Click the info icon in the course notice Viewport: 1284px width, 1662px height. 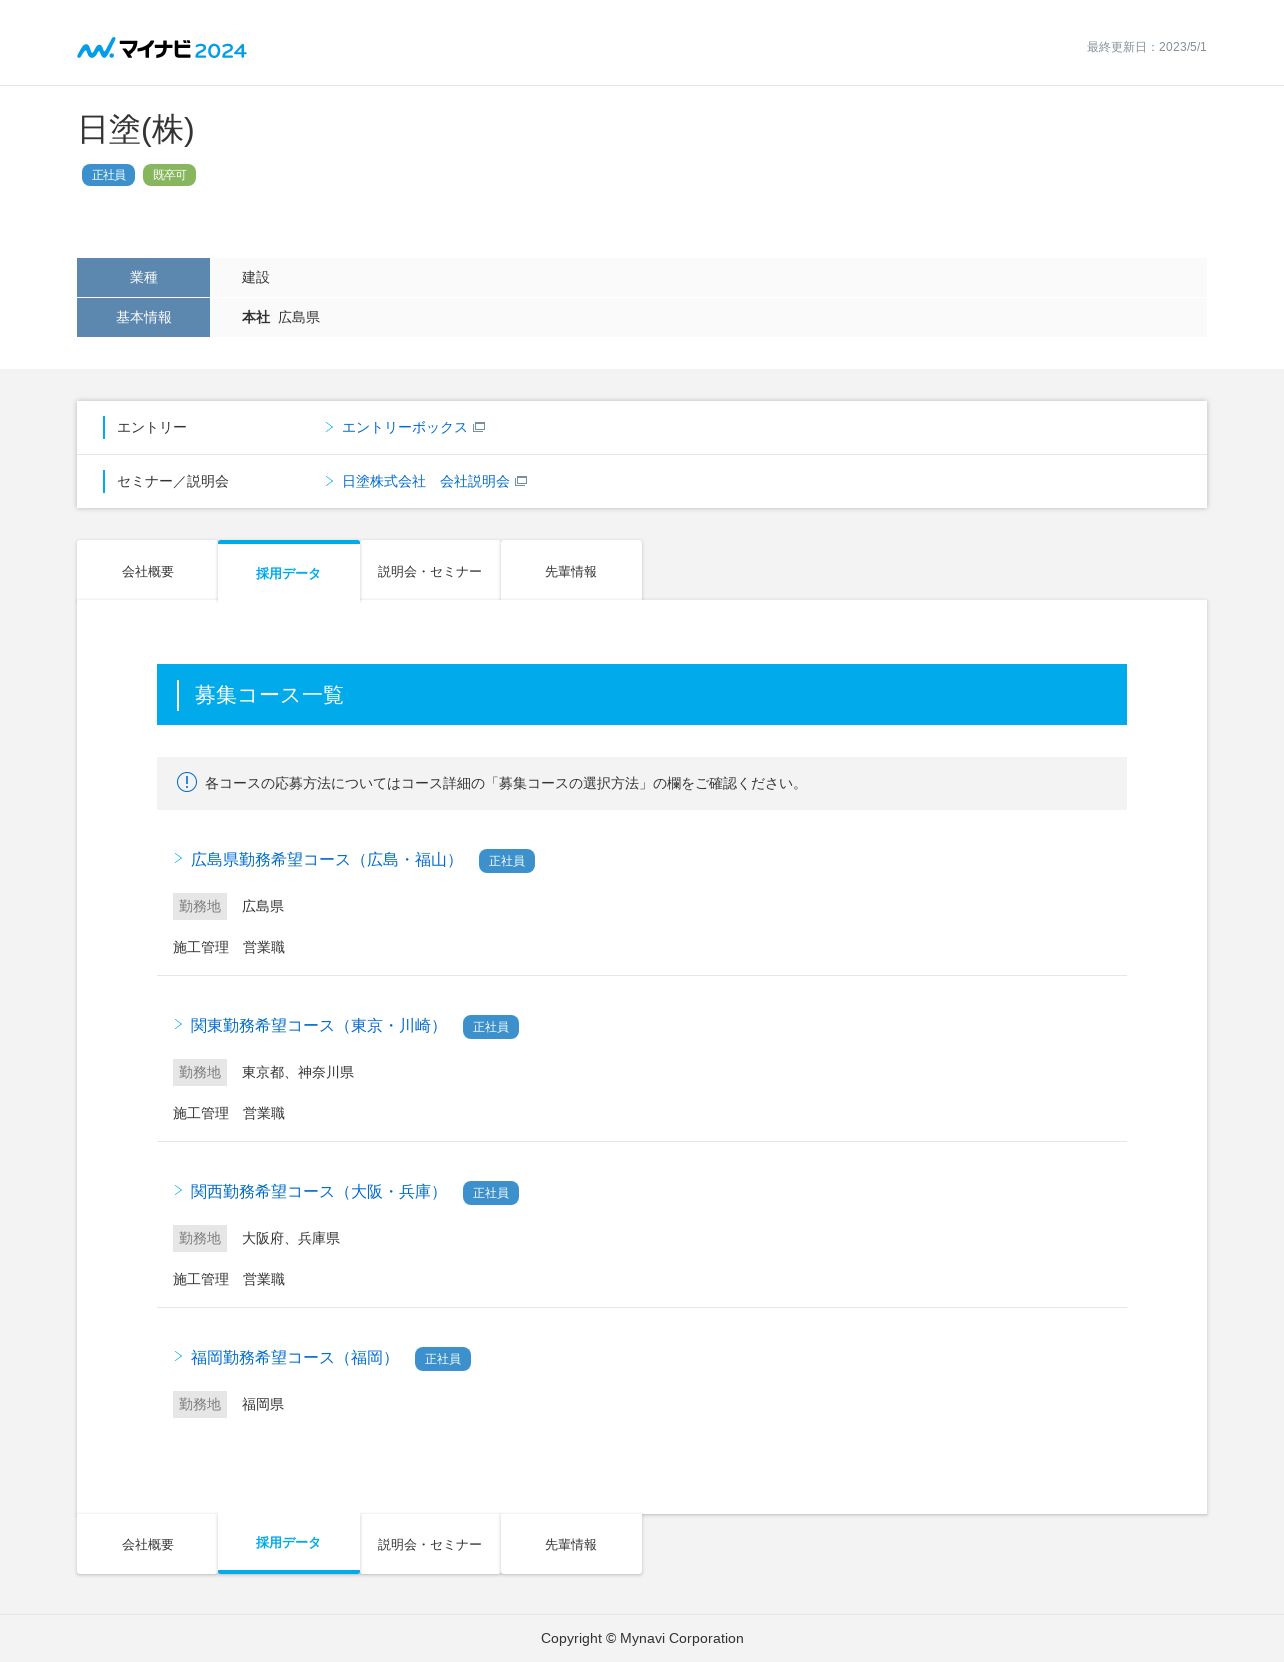[187, 782]
